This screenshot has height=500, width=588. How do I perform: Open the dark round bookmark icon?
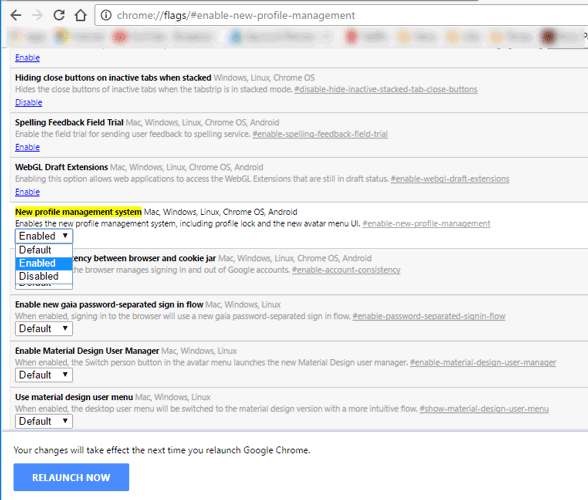548,37
